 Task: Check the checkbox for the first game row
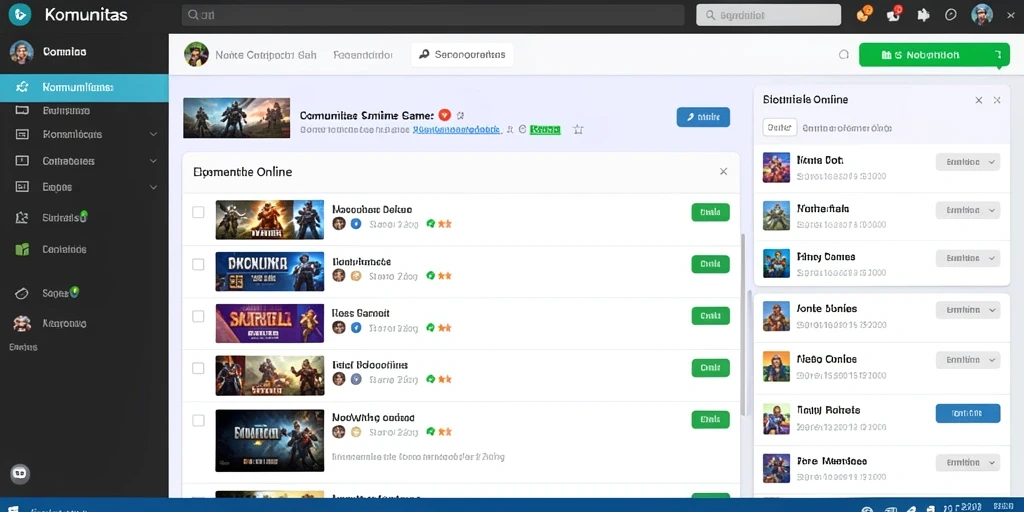[198, 212]
